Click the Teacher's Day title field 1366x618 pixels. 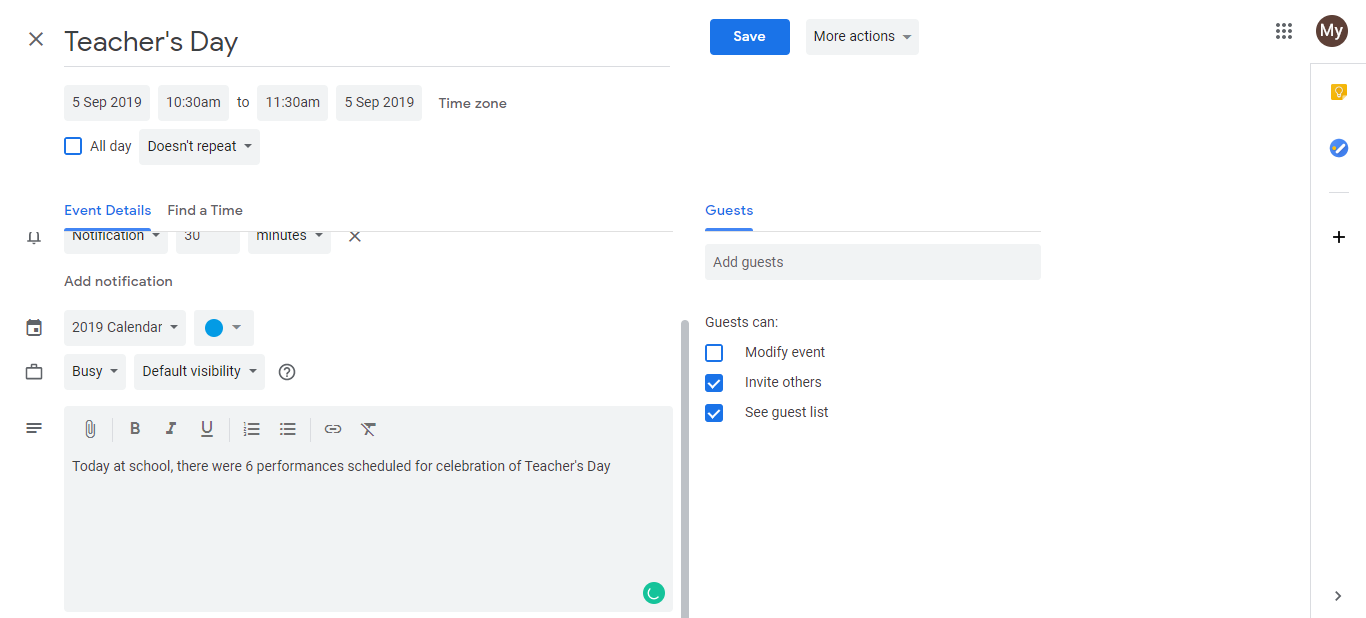[367, 42]
